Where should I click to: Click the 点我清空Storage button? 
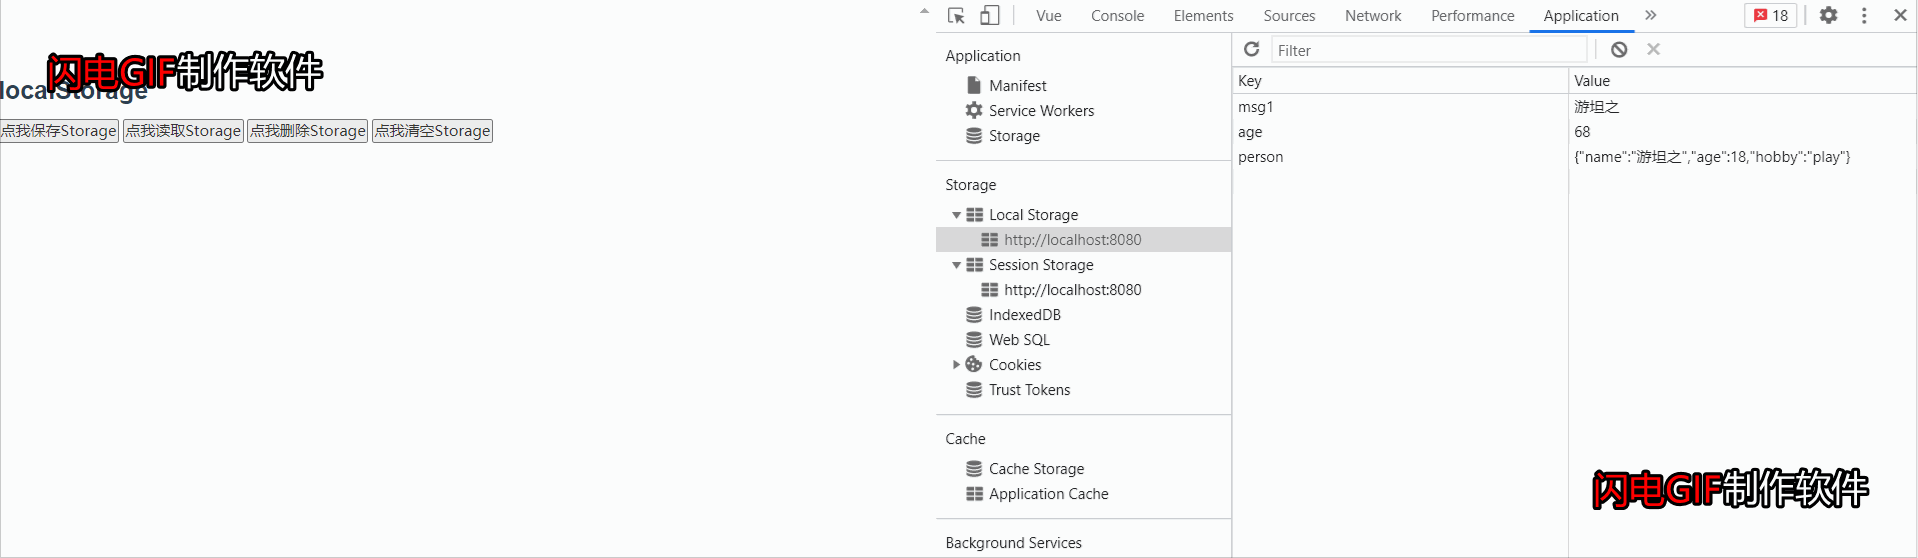tap(433, 131)
